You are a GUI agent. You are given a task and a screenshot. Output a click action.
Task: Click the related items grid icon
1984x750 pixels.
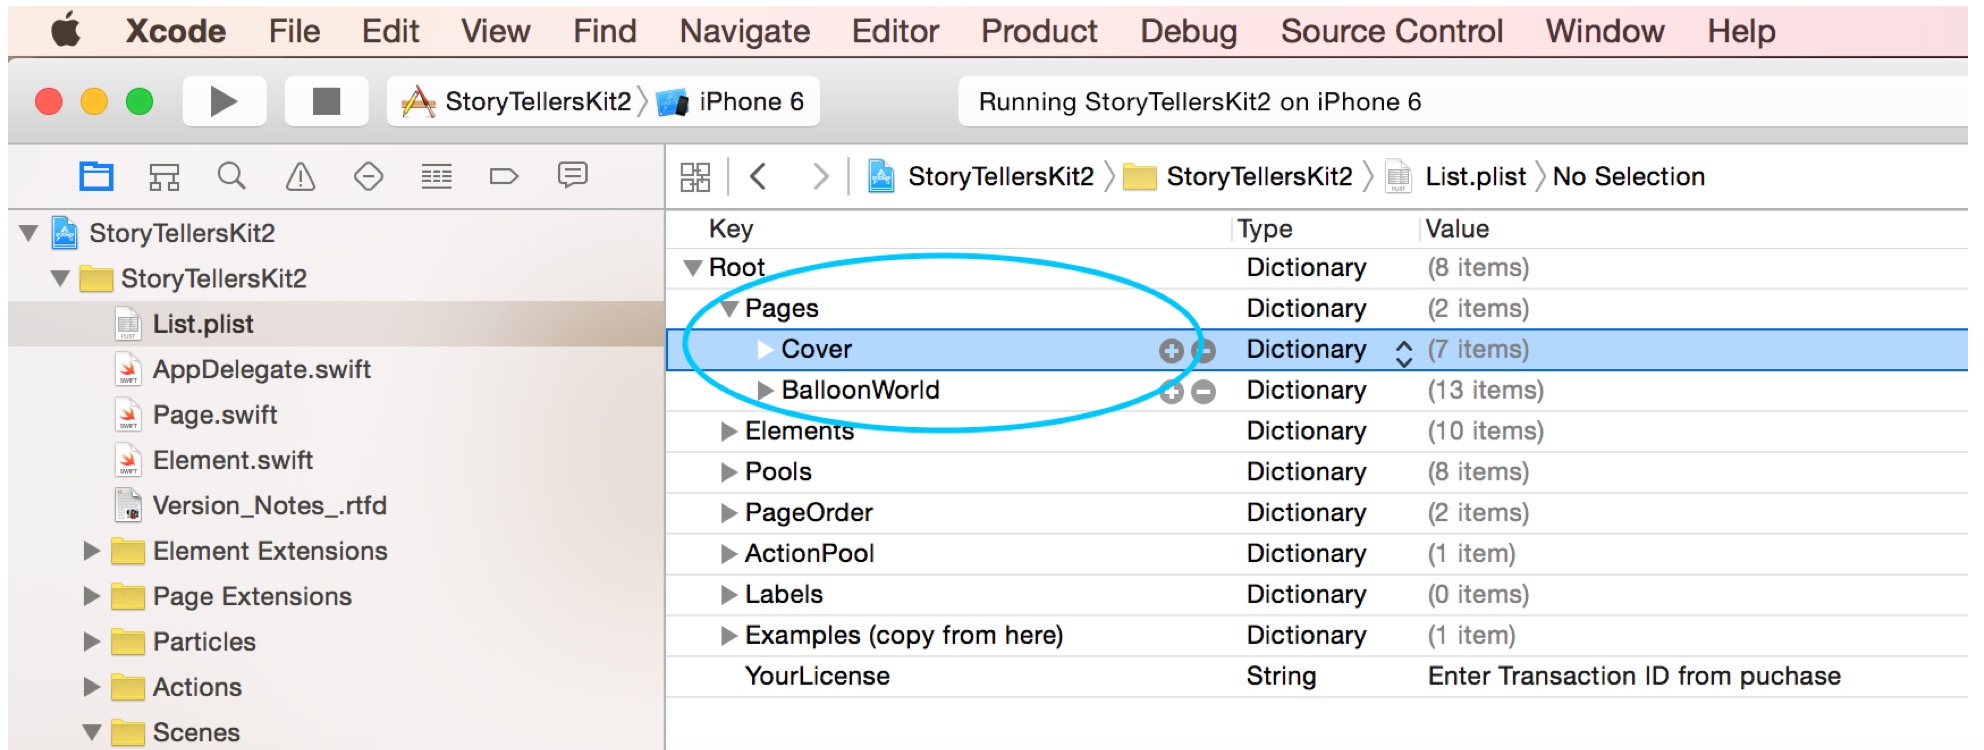tap(695, 177)
